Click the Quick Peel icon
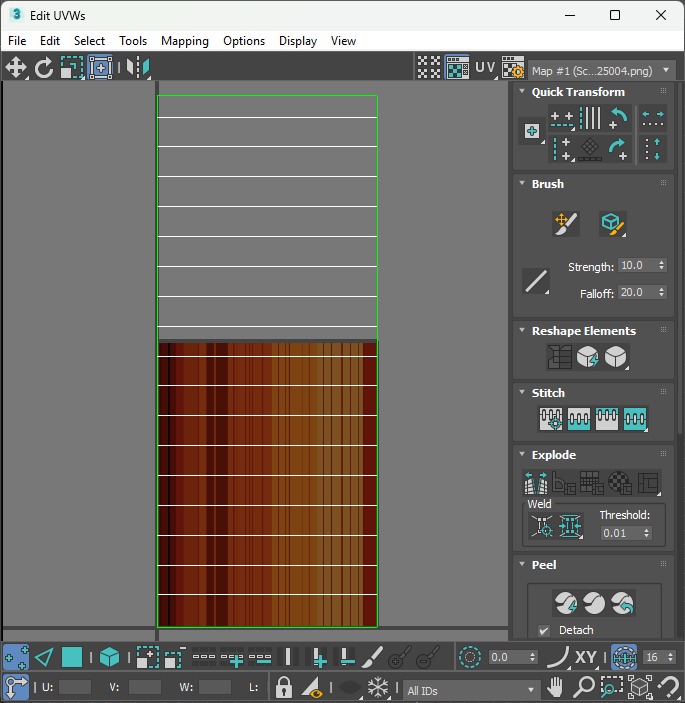The height and width of the screenshot is (703, 685). pos(566,603)
